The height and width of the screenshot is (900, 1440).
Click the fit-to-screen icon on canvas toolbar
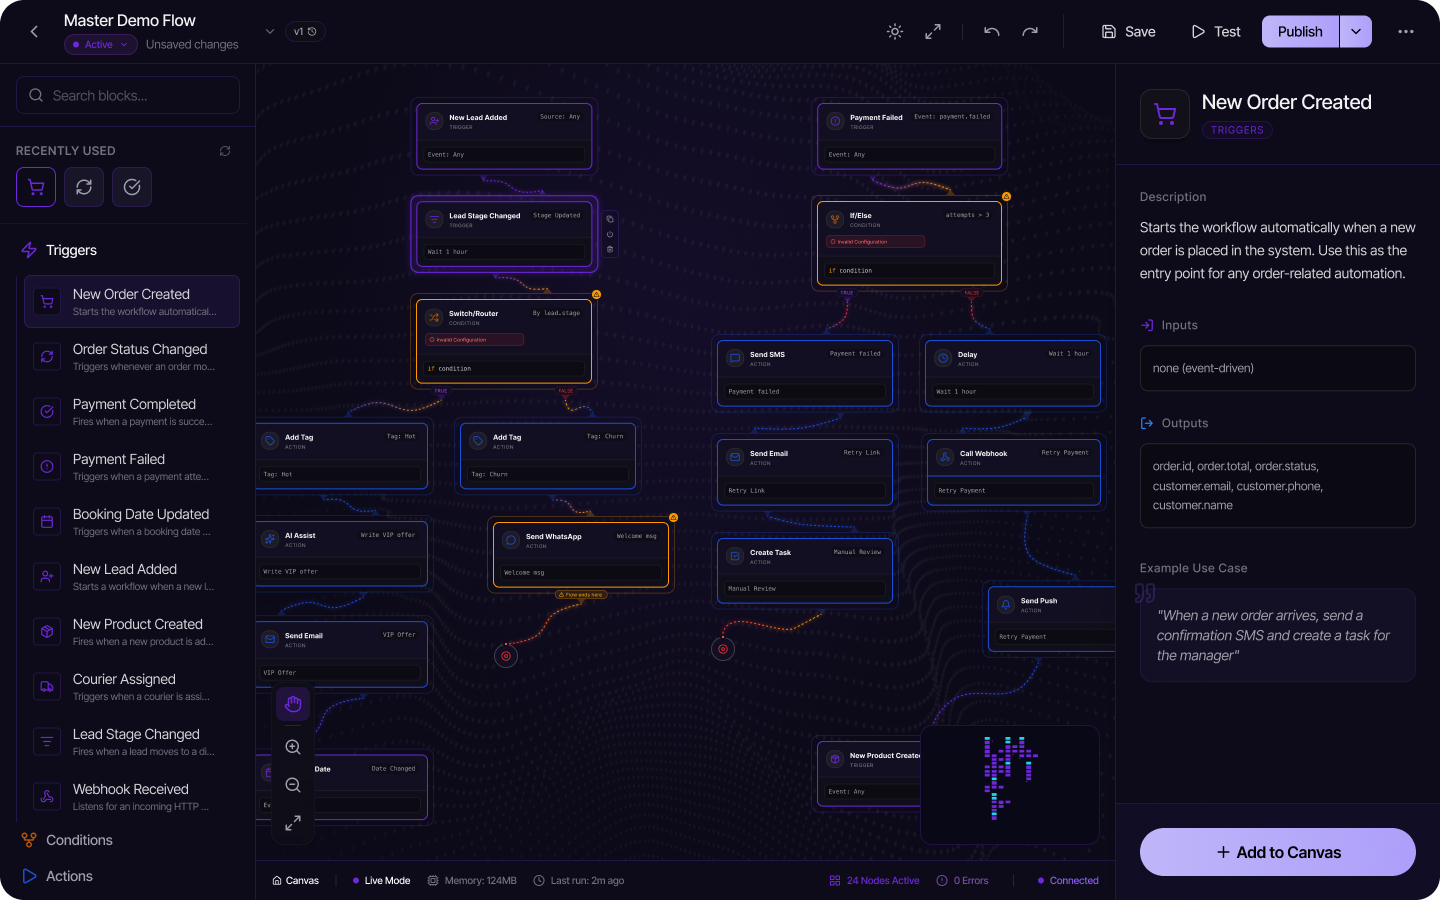tap(293, 823)
